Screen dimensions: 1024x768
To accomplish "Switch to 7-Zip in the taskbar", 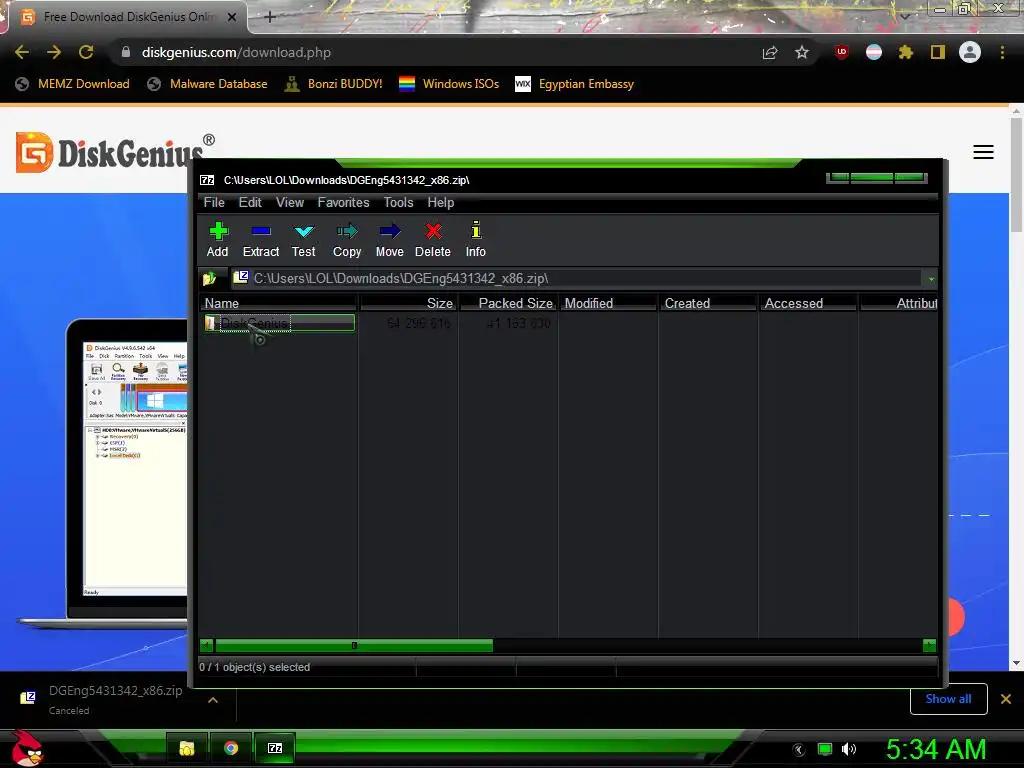I will pos(275,748).
